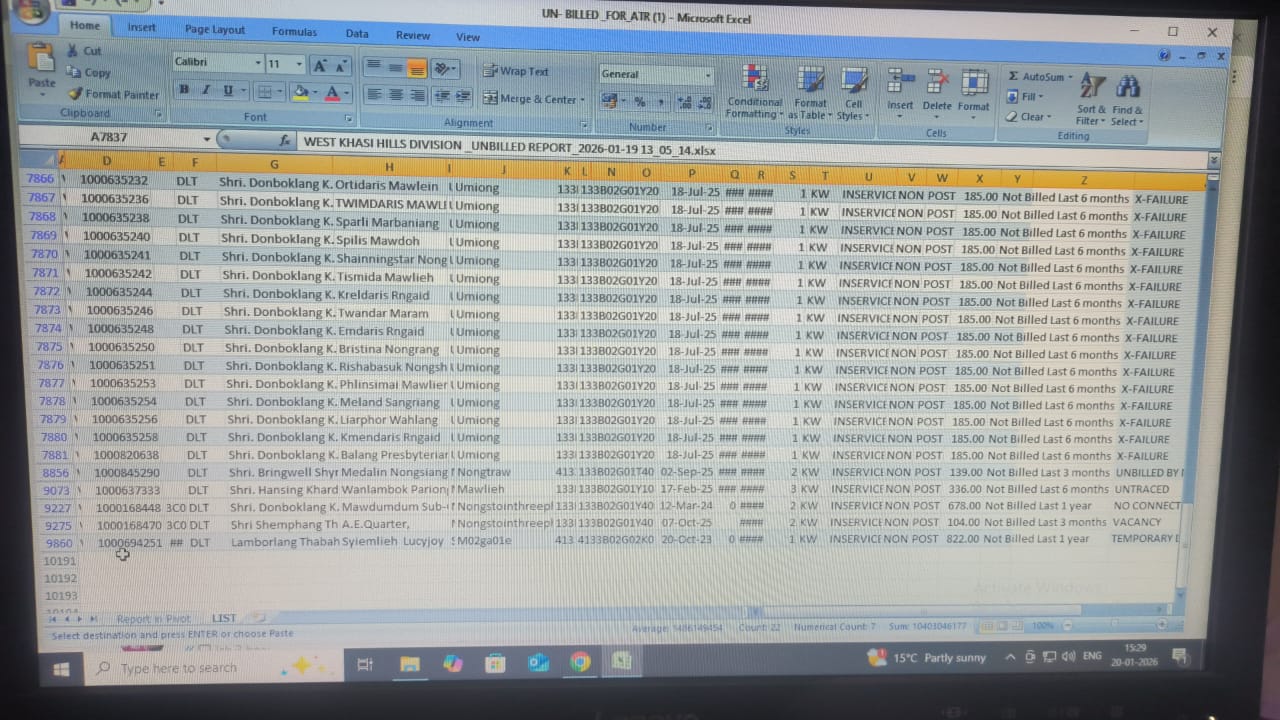The width and height of the screenshot is (1280, 720).
Task: Click Increase Decimal icon
Action: tap(682, 102)
